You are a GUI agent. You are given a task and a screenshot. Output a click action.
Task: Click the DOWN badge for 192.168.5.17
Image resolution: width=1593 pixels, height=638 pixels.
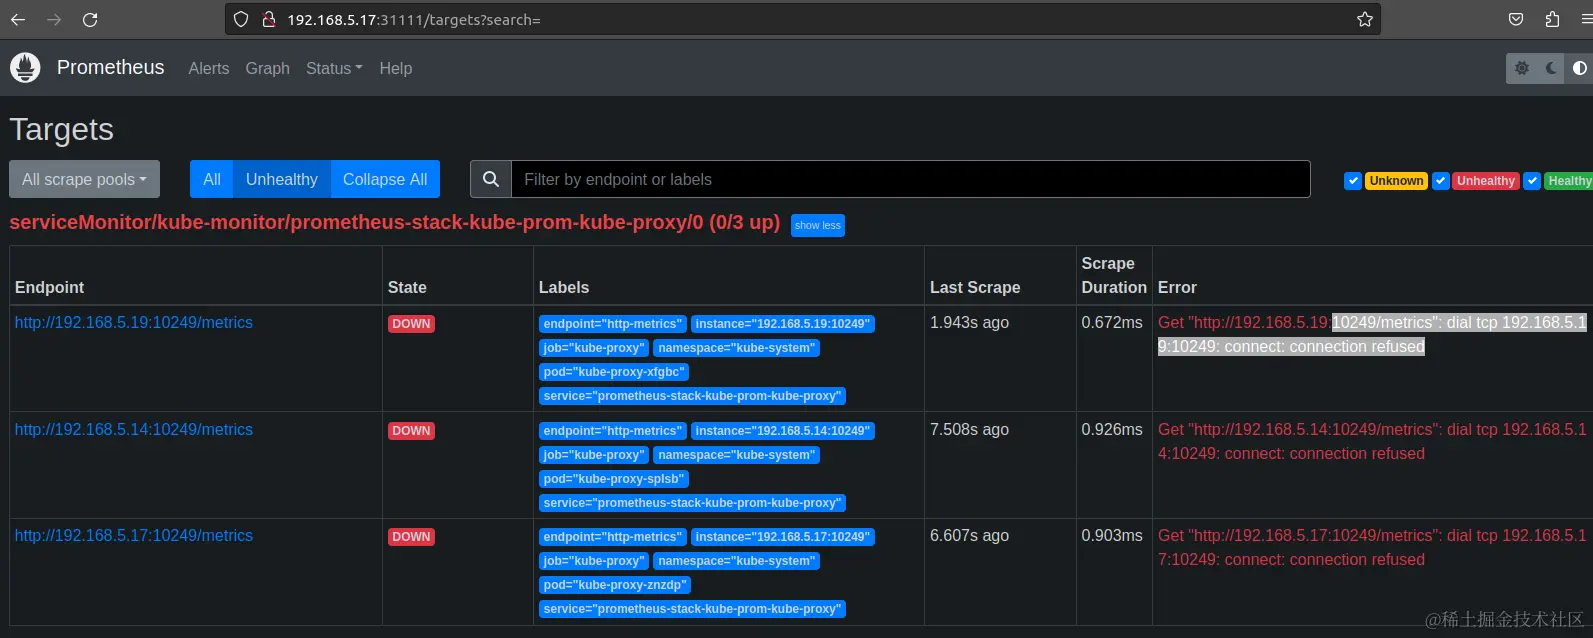411,537
